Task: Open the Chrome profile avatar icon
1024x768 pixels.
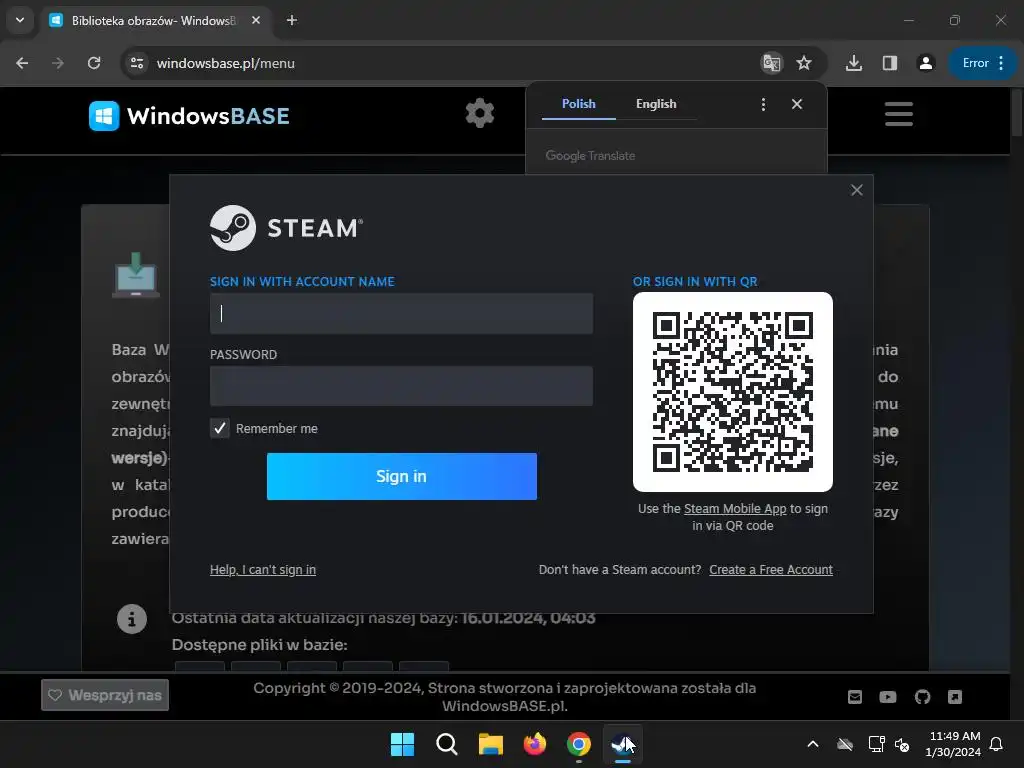Action: [x=925, y=63]
